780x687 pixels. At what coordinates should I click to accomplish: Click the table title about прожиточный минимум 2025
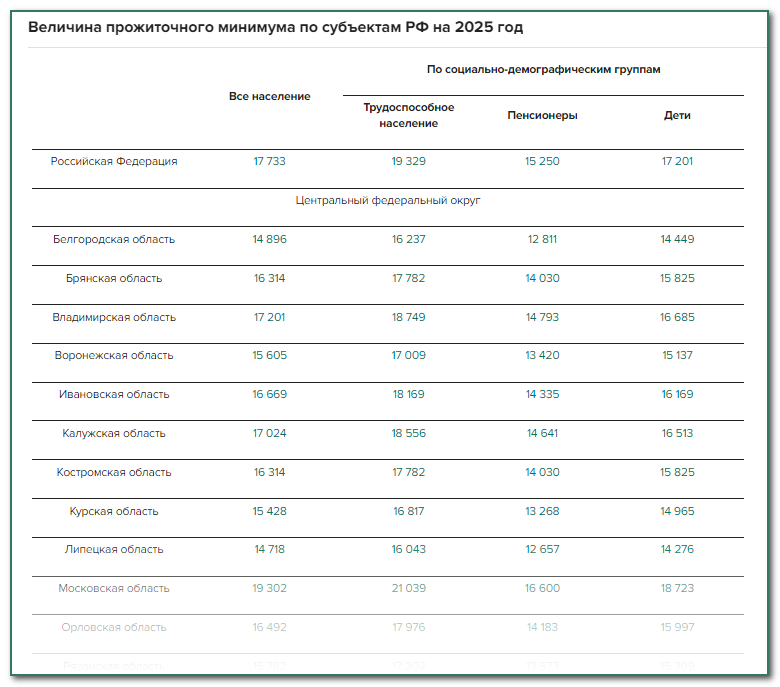point(275,27)
